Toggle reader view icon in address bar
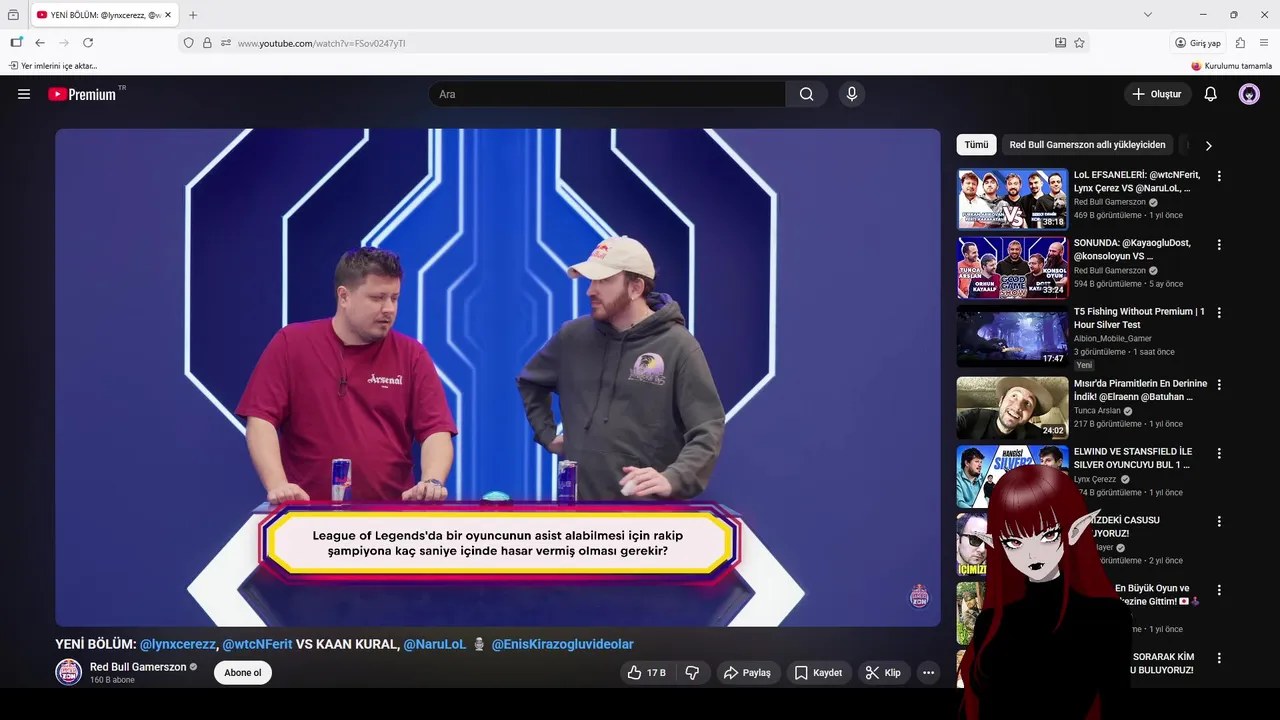The image size is (1280, 720). pyautogui.click(x=1060, y=43)
